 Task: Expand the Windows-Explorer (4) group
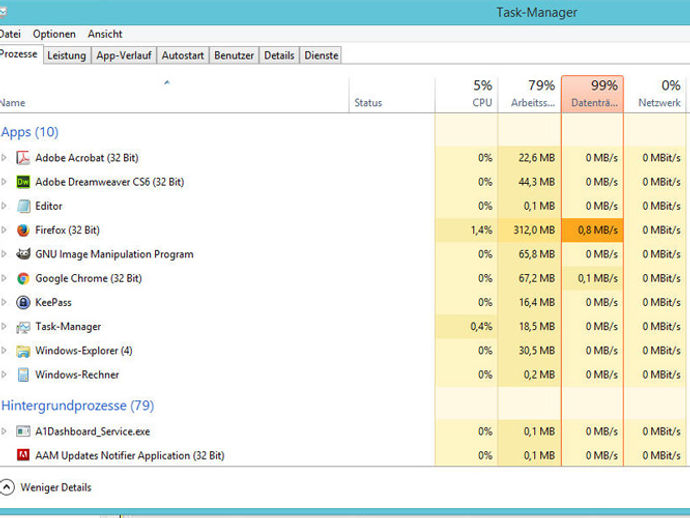(x=4, y=351)
